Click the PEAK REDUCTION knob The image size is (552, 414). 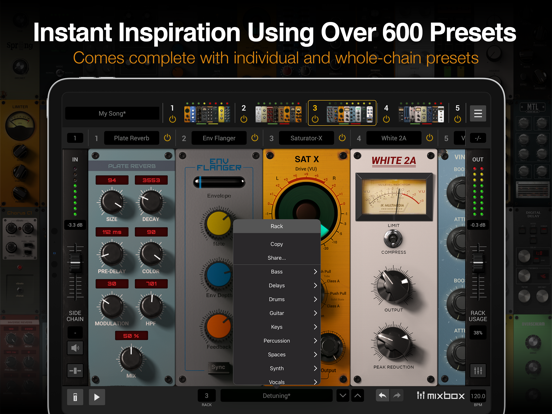(x=393, y=343)
